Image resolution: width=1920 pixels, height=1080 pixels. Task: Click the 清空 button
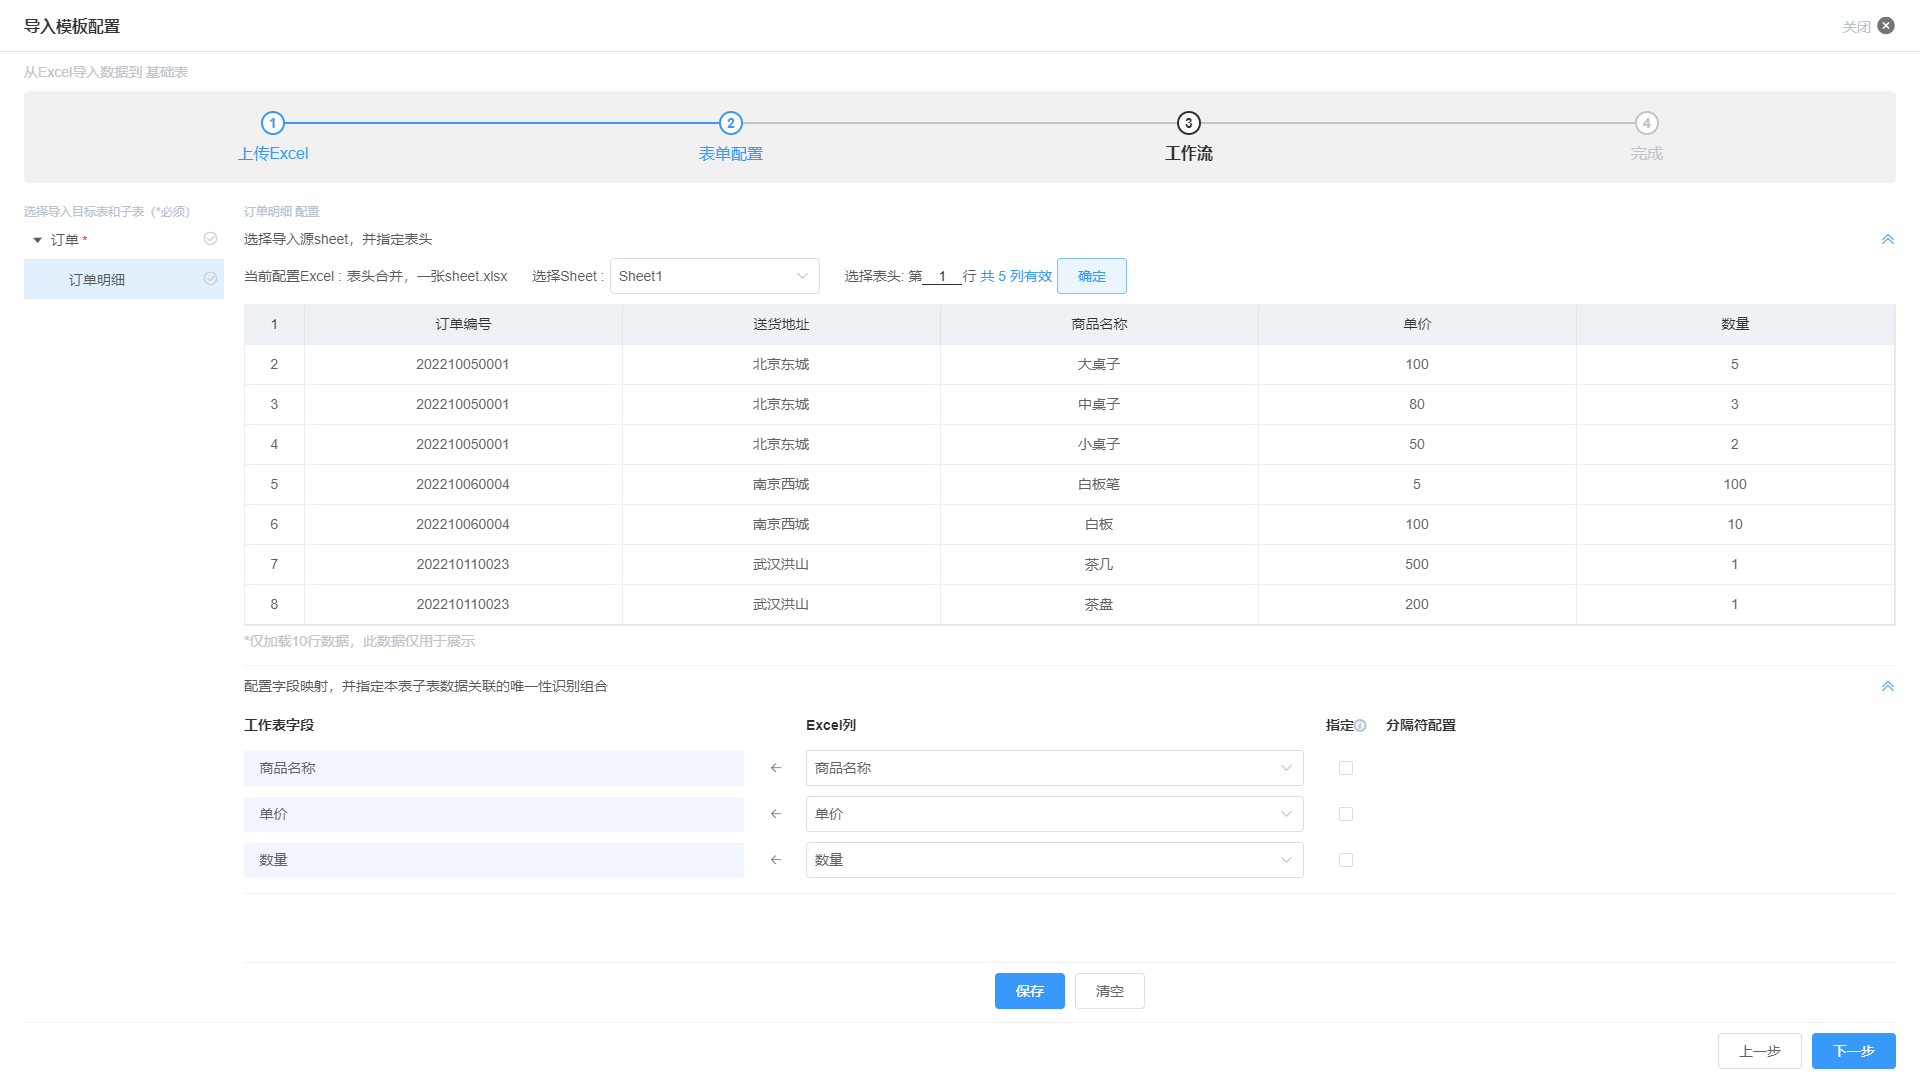point(1110,991)
